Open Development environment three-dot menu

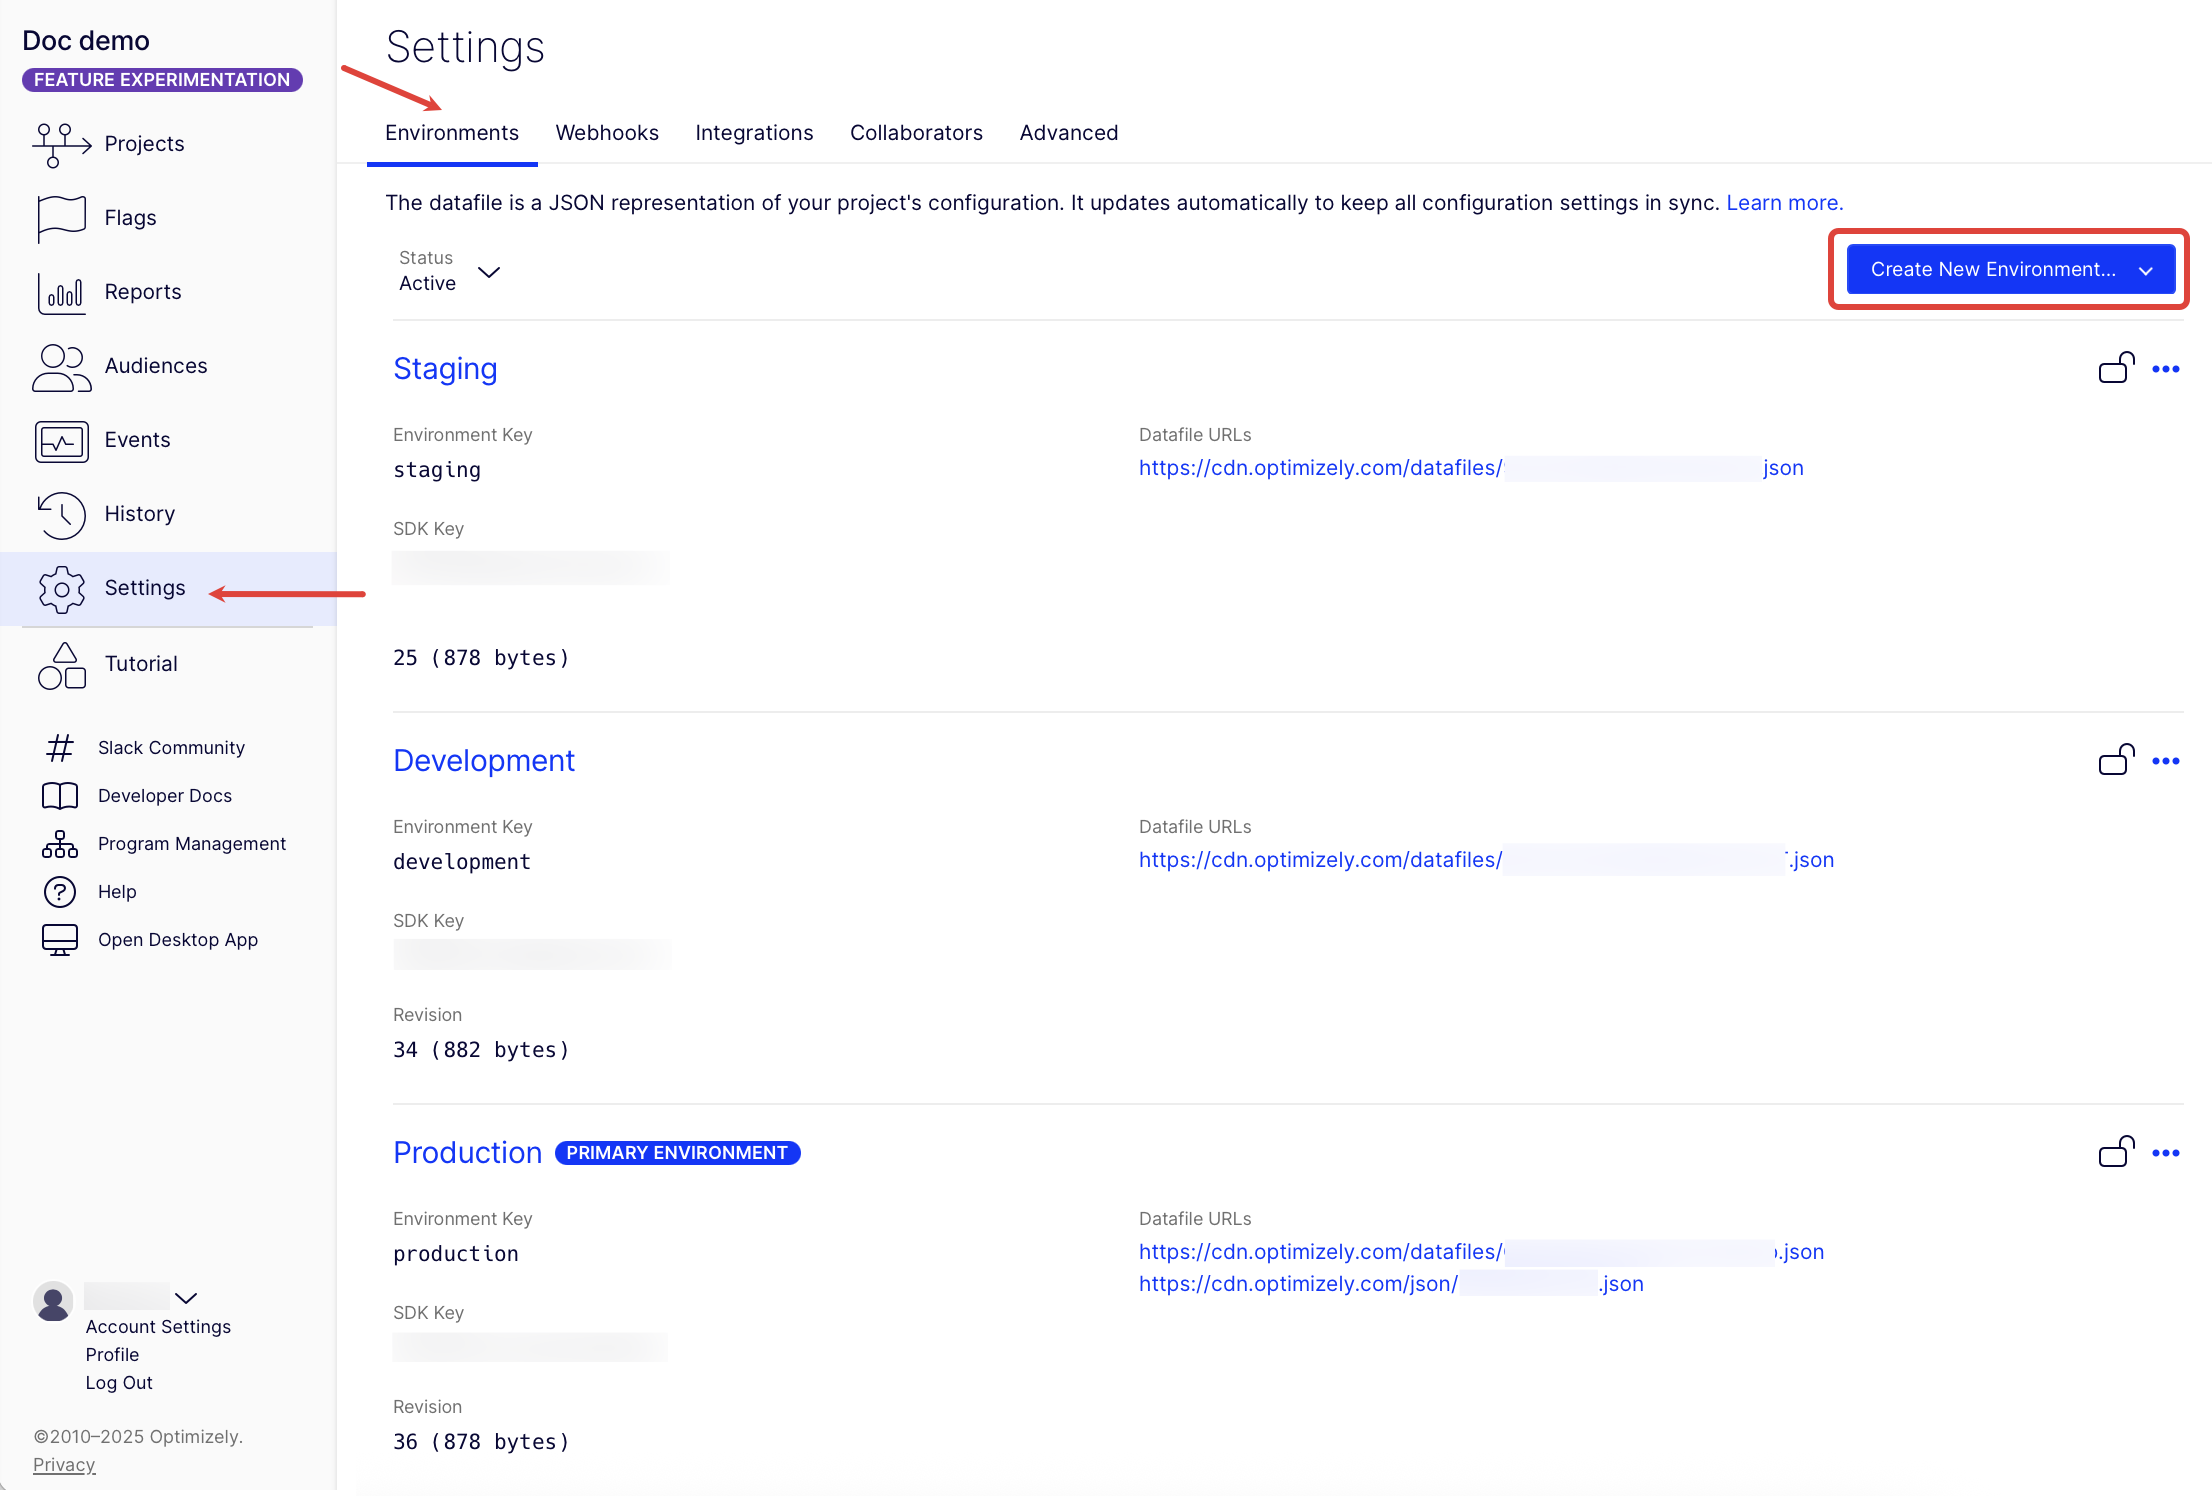tap(2166, 761)
